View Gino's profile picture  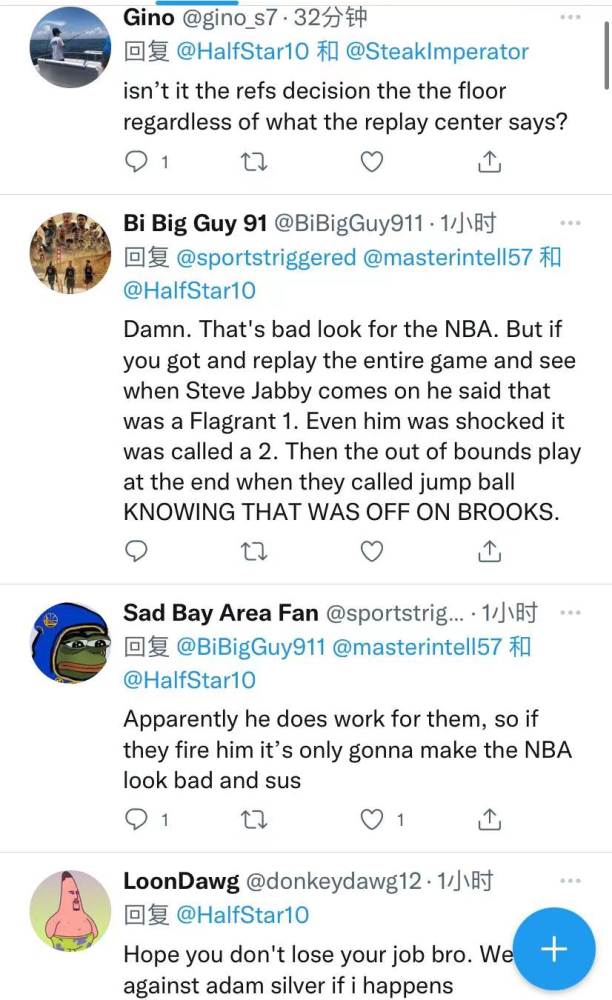point(70,47)
